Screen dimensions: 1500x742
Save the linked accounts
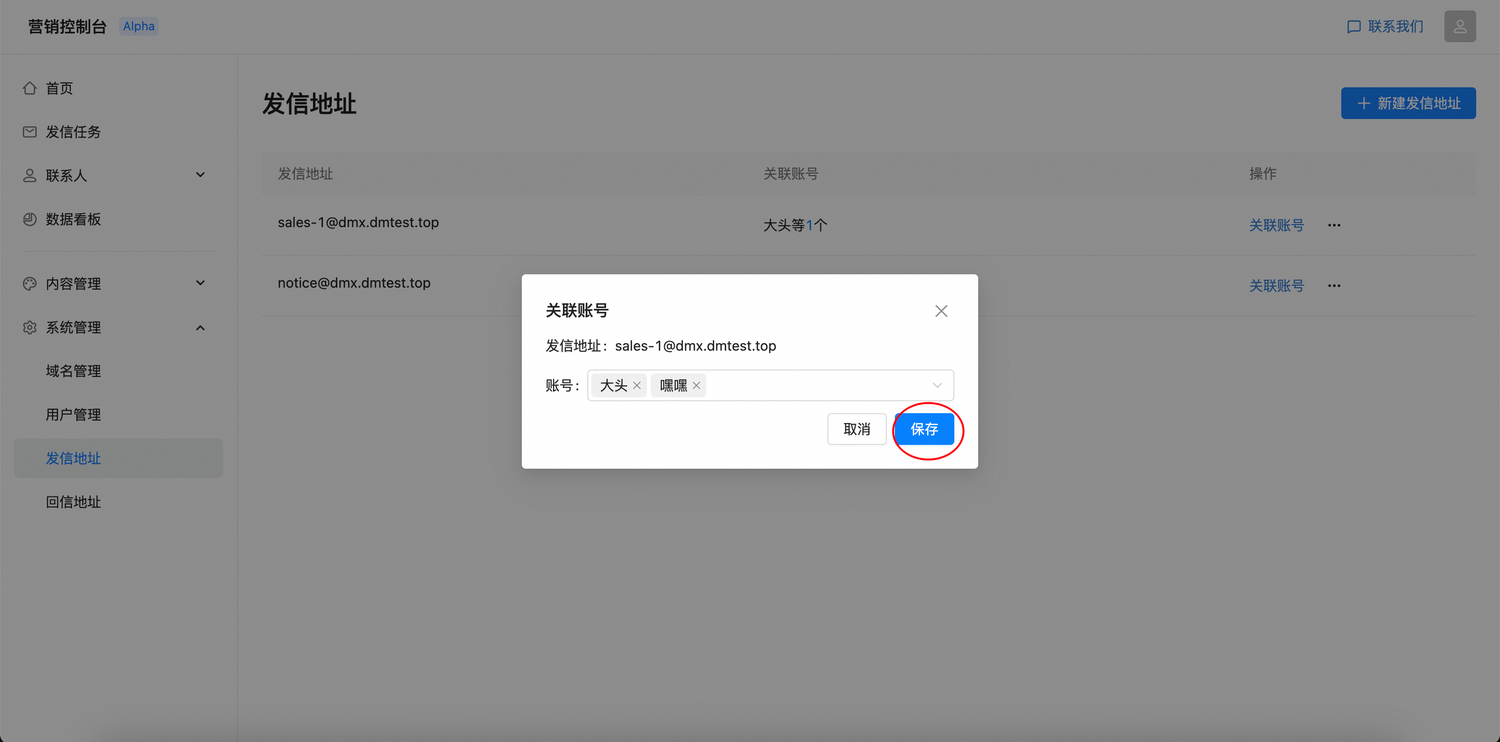point(925,429)
